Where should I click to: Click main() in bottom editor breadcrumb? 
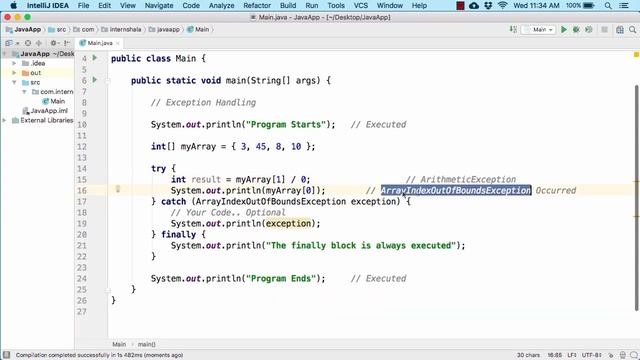click(x=147, y=344)
